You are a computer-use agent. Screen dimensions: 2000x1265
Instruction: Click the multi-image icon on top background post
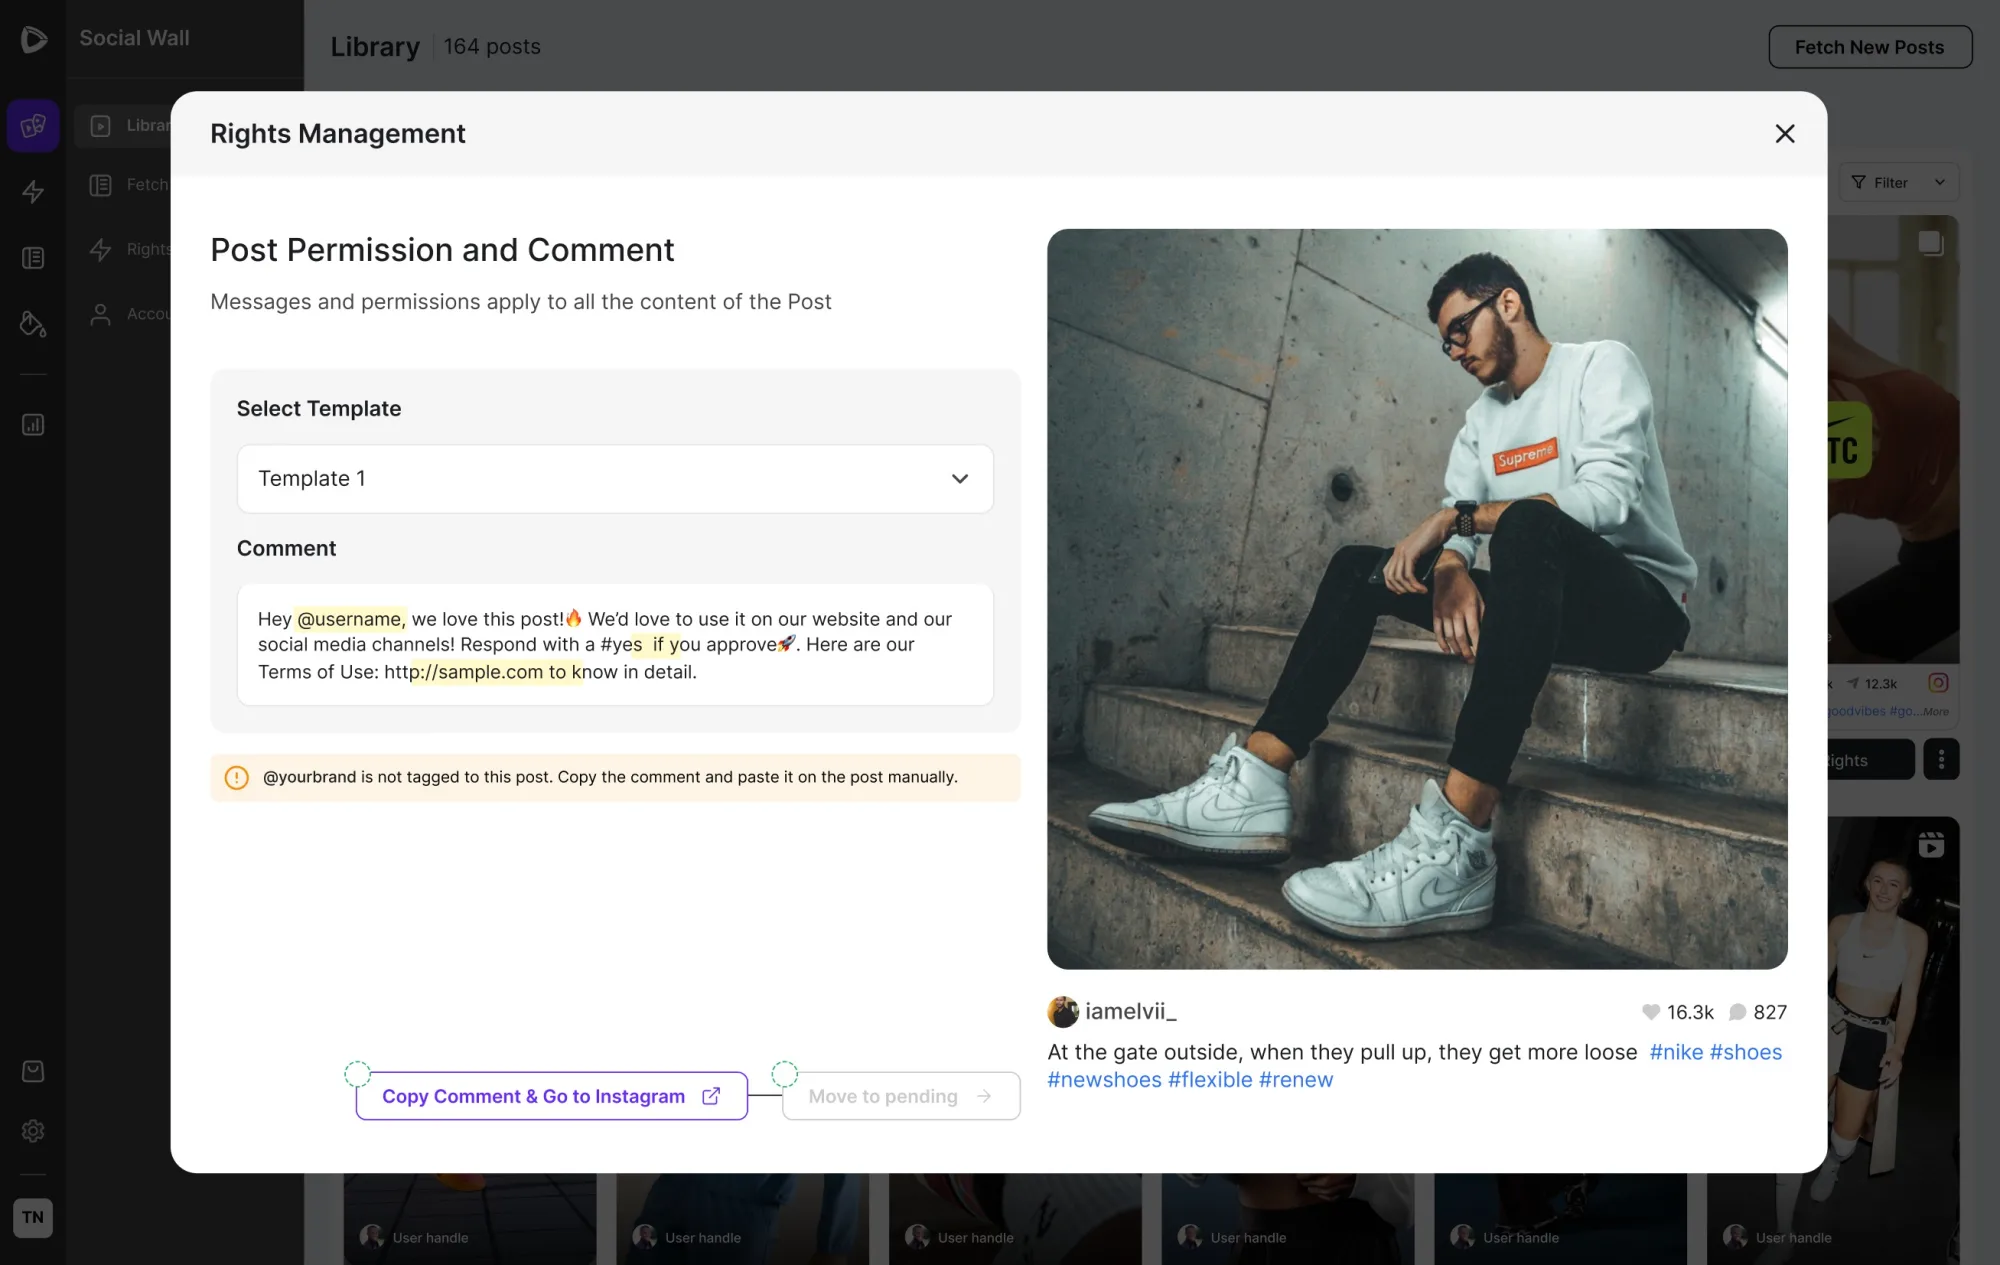[x=1931, y=243]
